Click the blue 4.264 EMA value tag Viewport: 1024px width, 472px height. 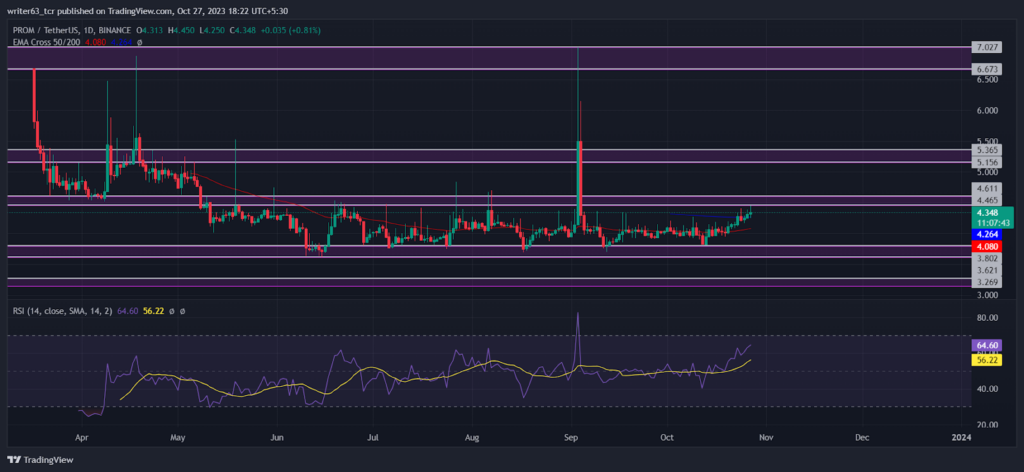pyautogui.click(x=985, y=234)
